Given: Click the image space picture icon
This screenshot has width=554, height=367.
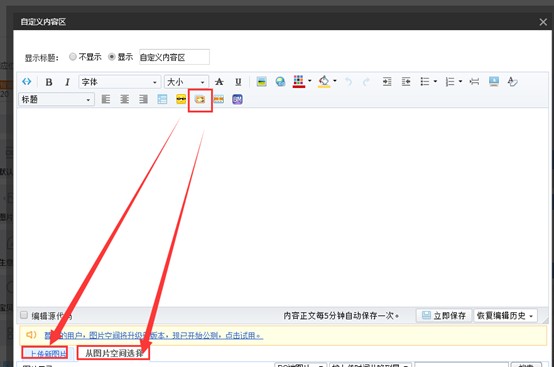Looking at the screenshot, I should coord(200,100).
